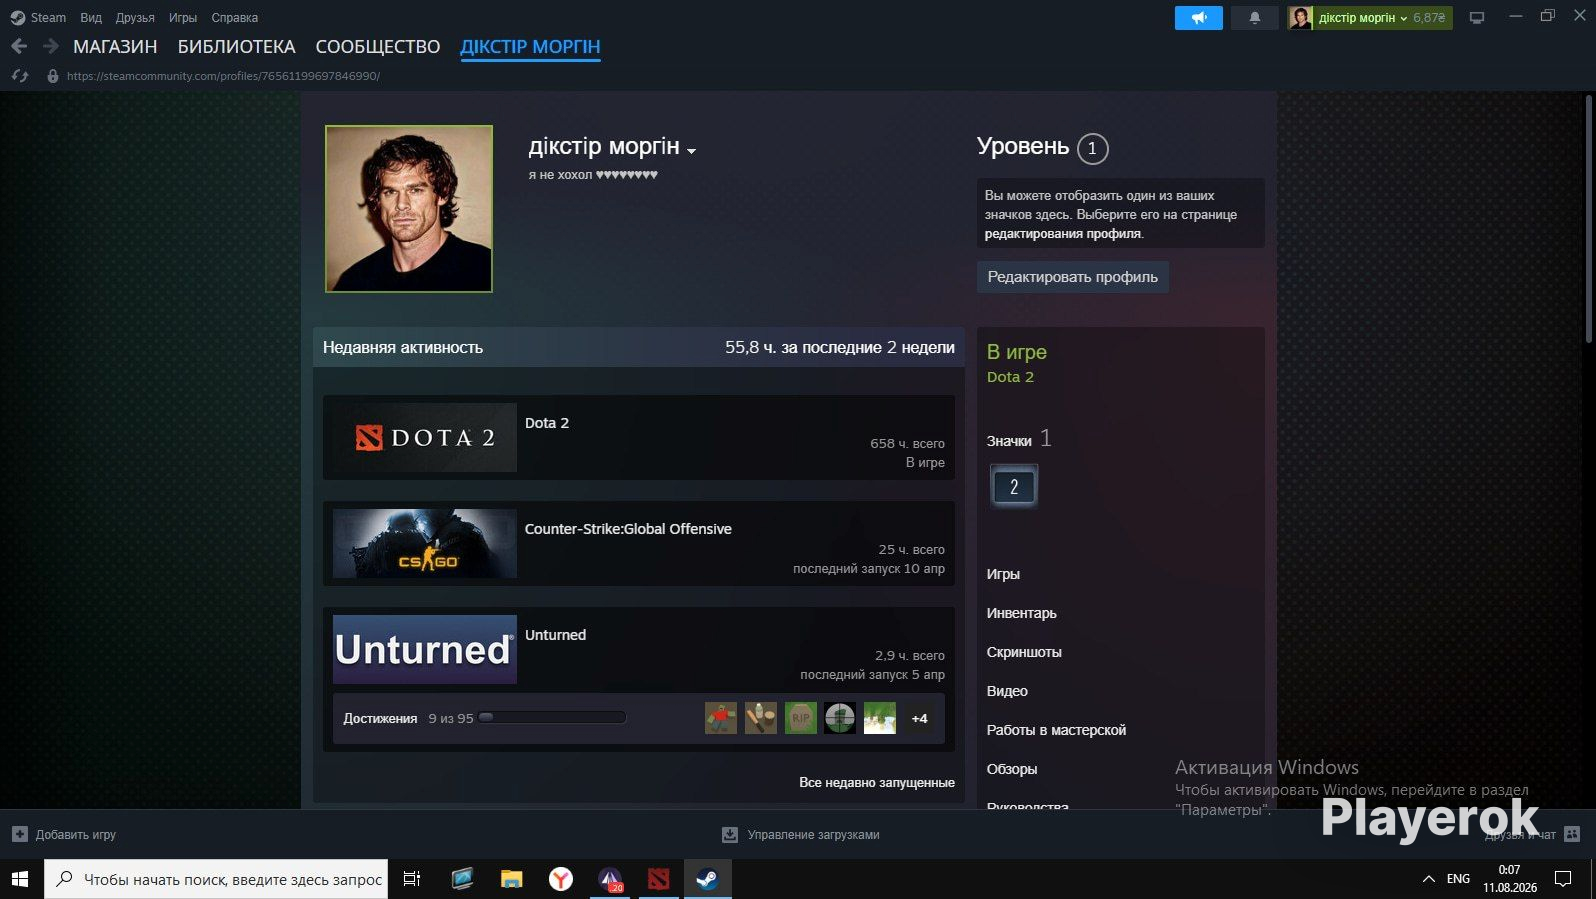1596x899 pixels.
Task: Click the steamcommunity profile URL text
Action: point(223,76)
